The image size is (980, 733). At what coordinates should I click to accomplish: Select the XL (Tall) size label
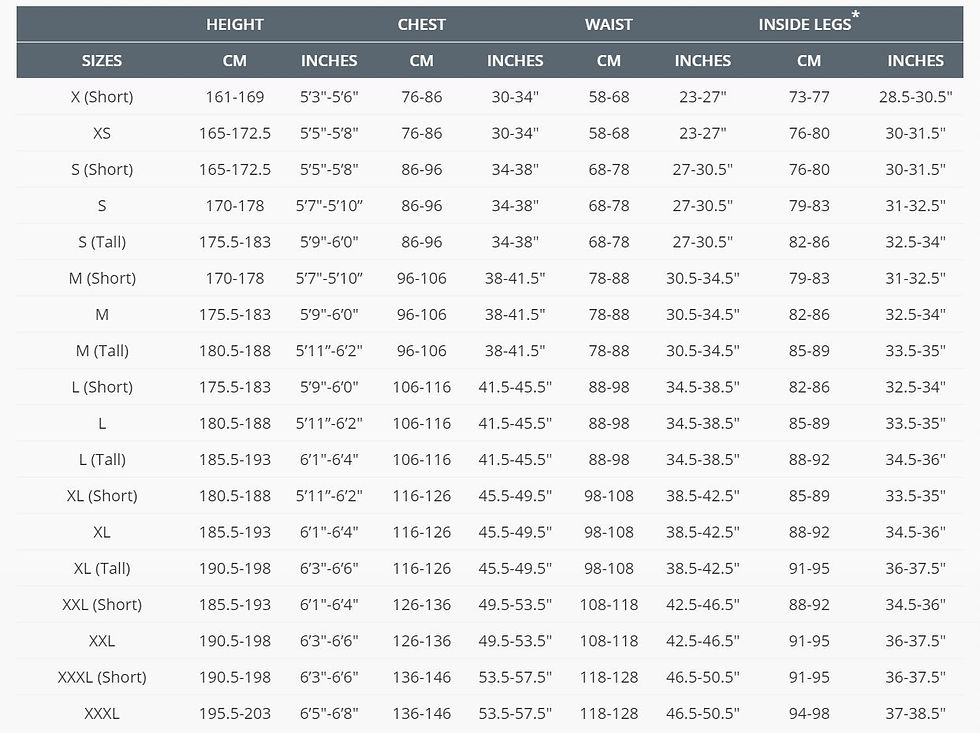(102, 568)
